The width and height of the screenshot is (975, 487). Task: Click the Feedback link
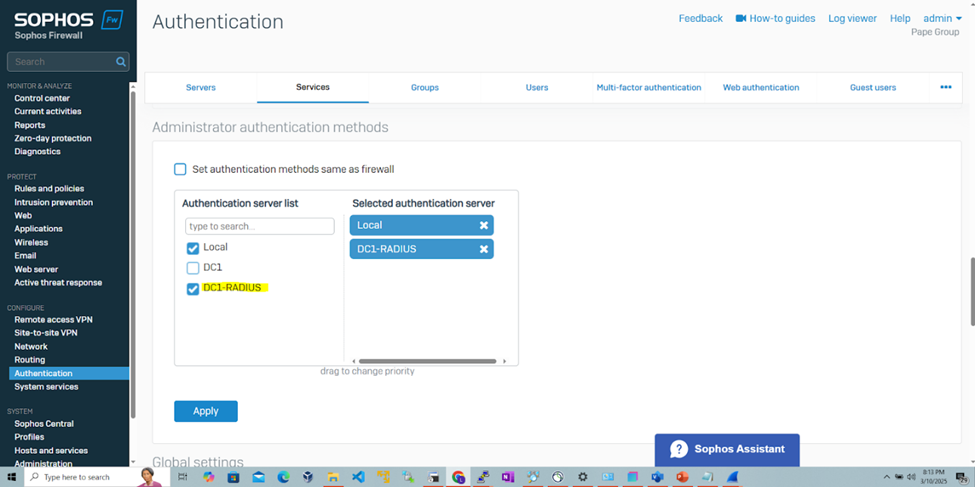point(701,19)
